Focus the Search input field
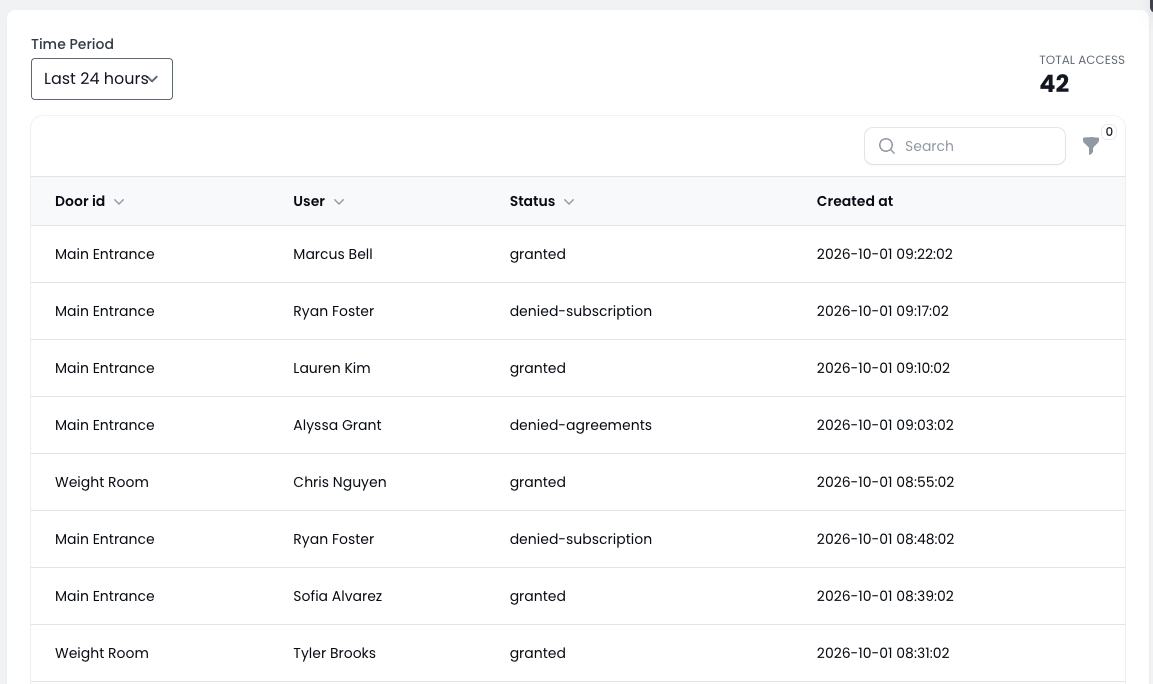 (x=965, y=146)
